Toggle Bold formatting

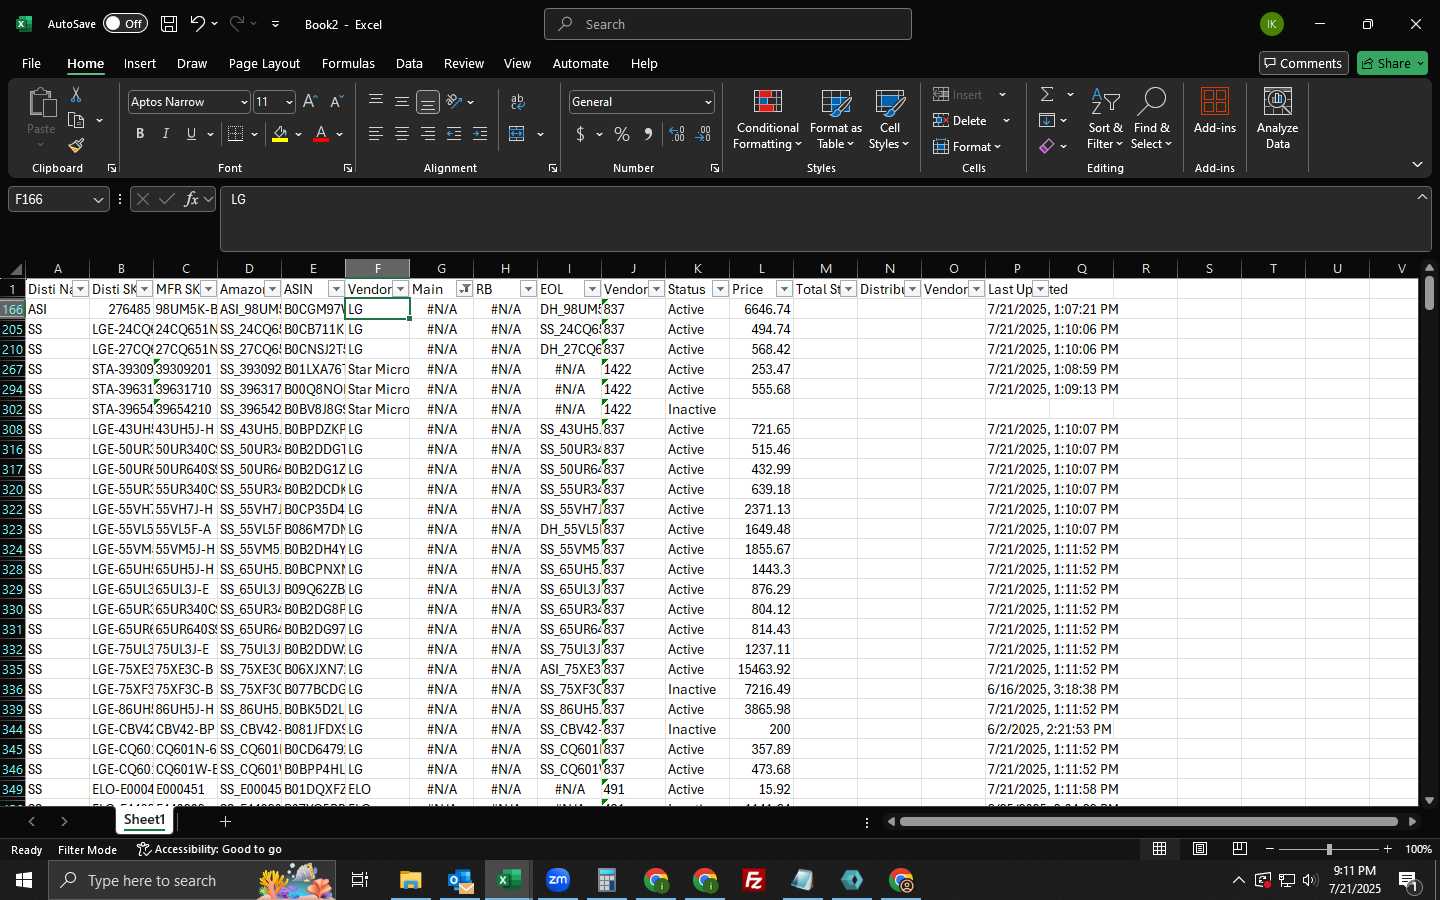pos(140,134)
